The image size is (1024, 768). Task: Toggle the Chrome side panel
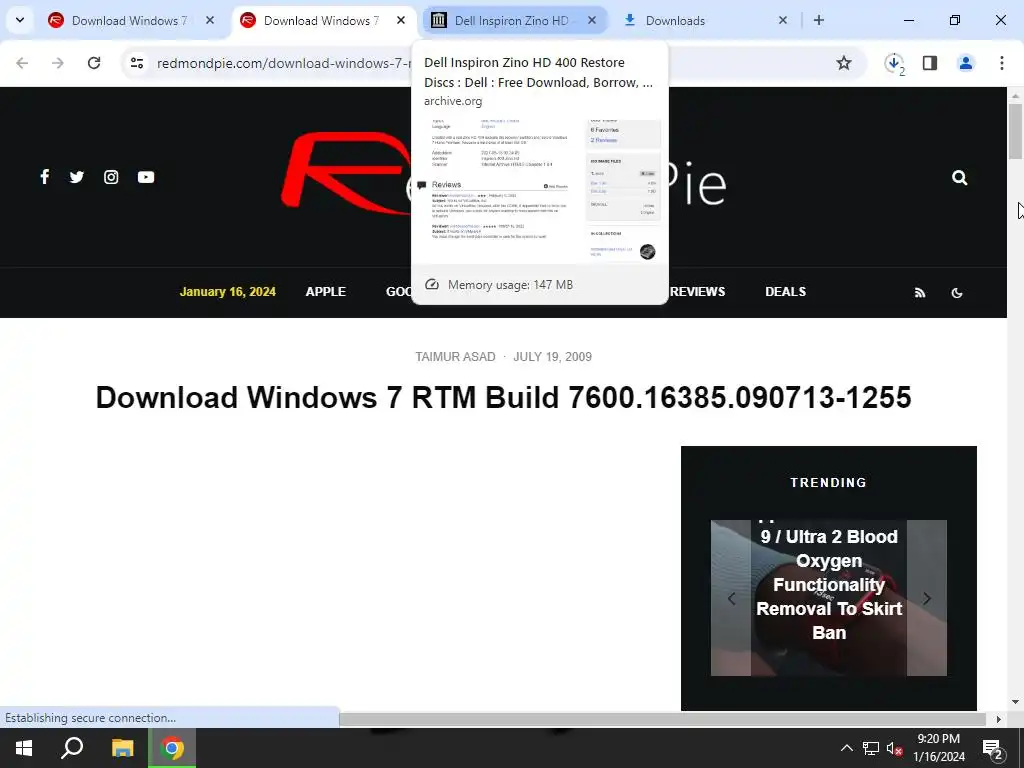[930, 63]
